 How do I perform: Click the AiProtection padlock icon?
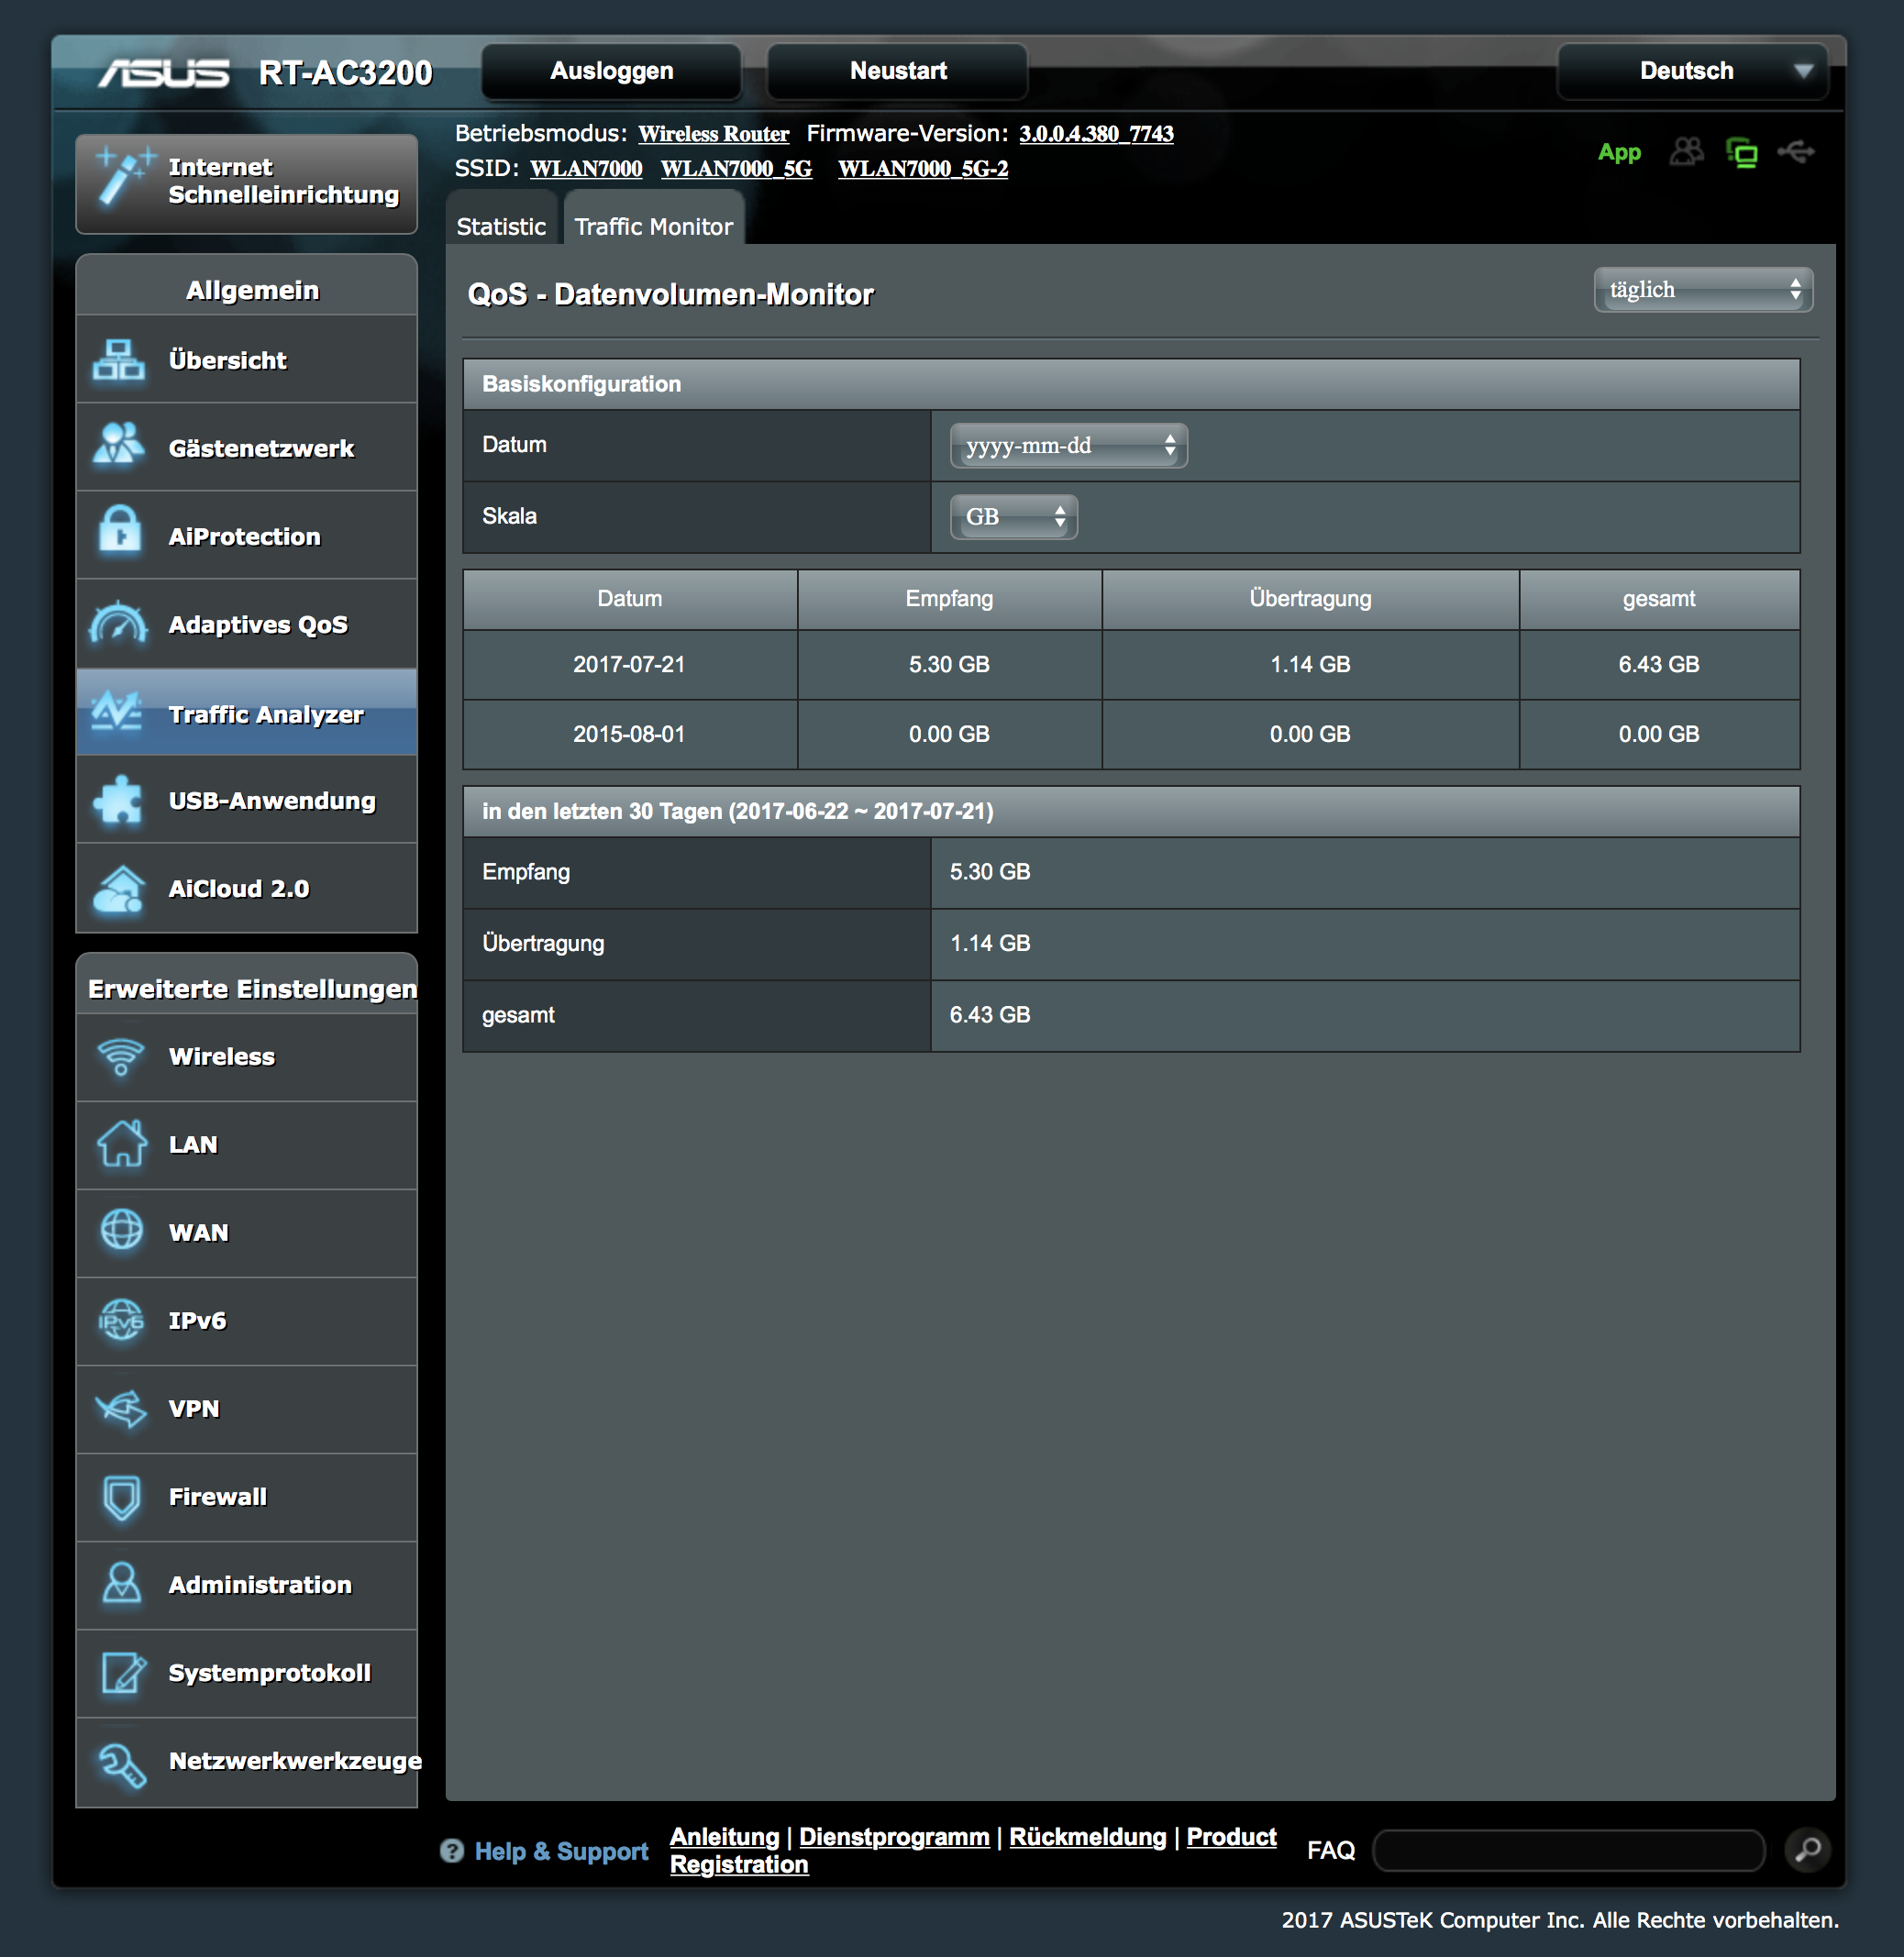click(120, 532)
